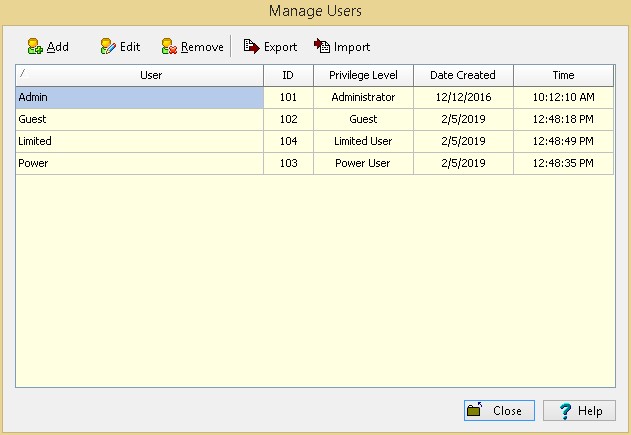Click the Add user icon
The height and width of the screenshot is (435, 631).
click(35, 46)
